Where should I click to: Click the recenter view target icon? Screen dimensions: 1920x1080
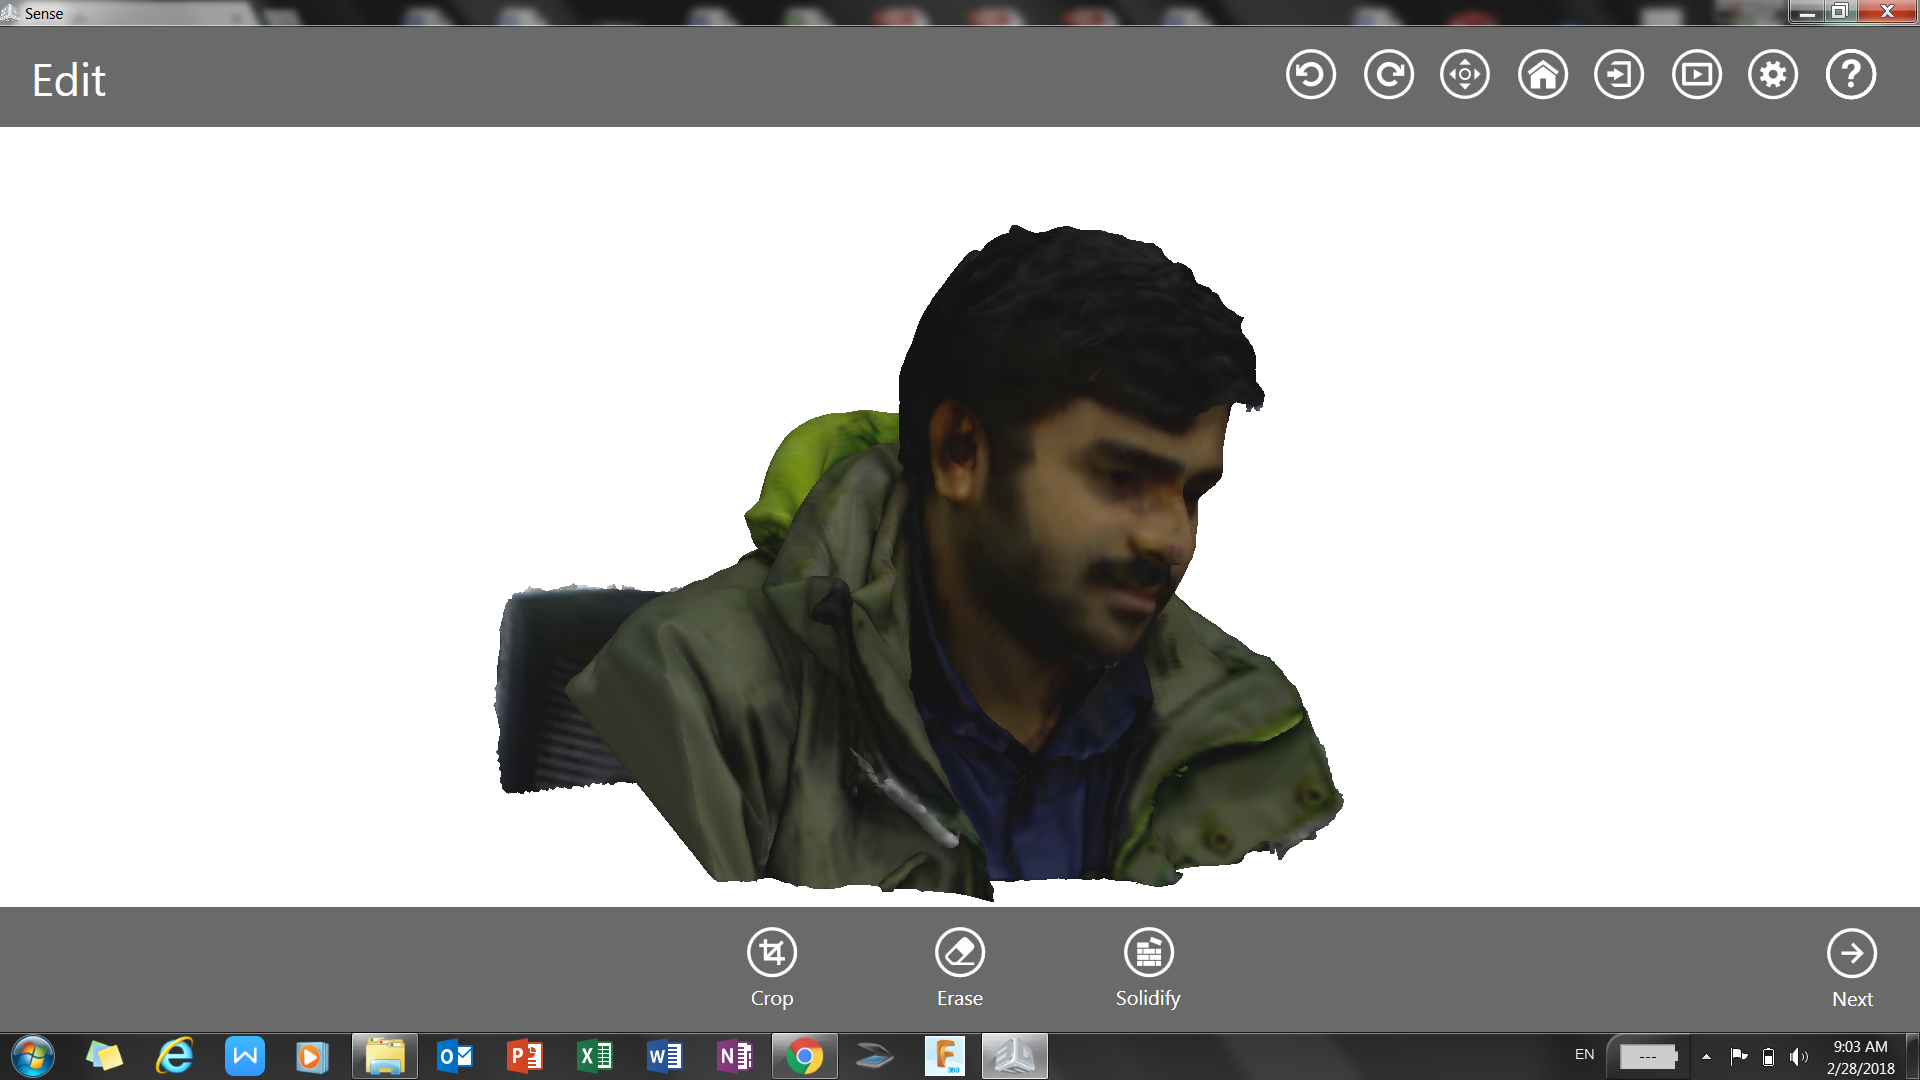[x=1465, y=75]
